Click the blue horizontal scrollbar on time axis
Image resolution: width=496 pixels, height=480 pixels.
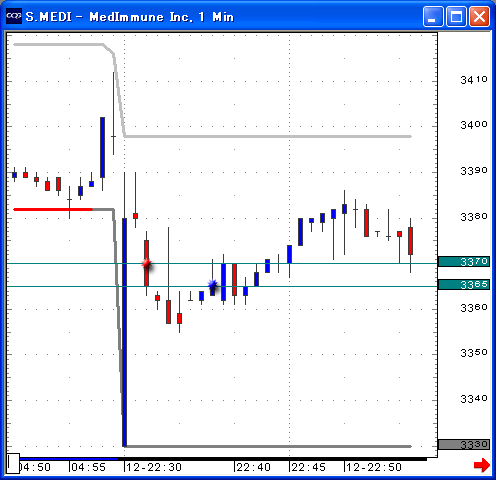click(69, 459)
